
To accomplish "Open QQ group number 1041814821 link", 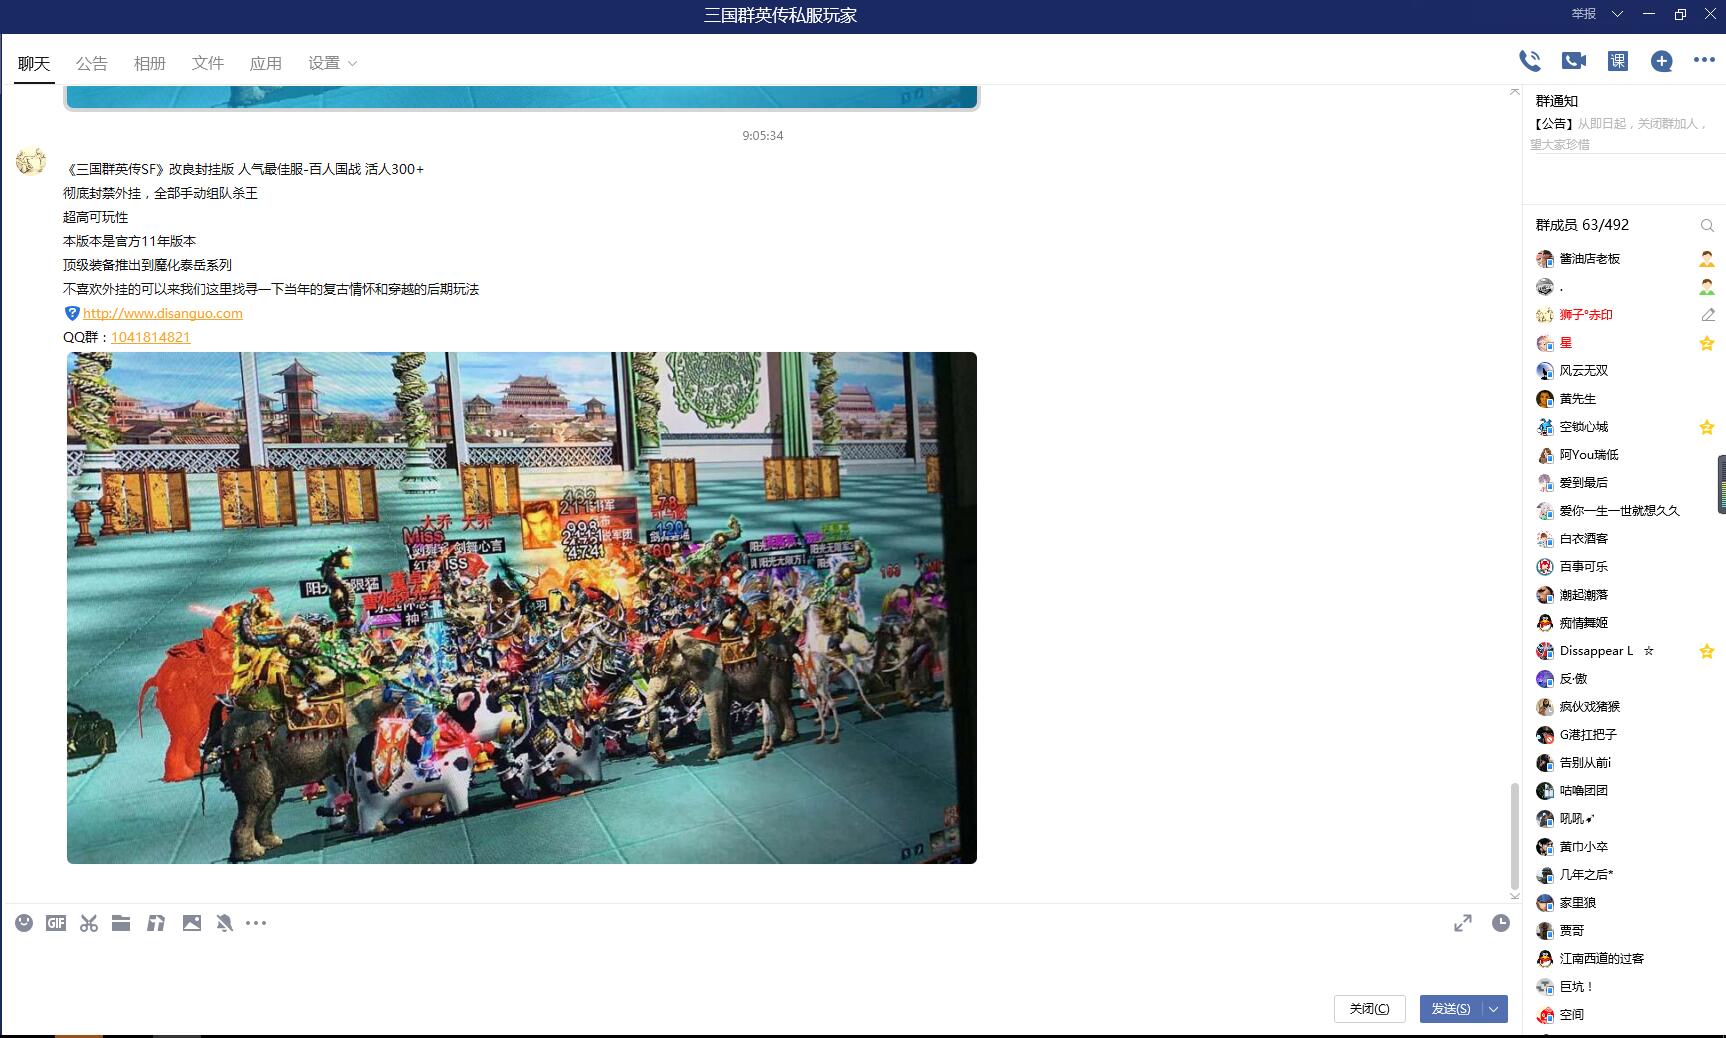I will pos(150,337).
